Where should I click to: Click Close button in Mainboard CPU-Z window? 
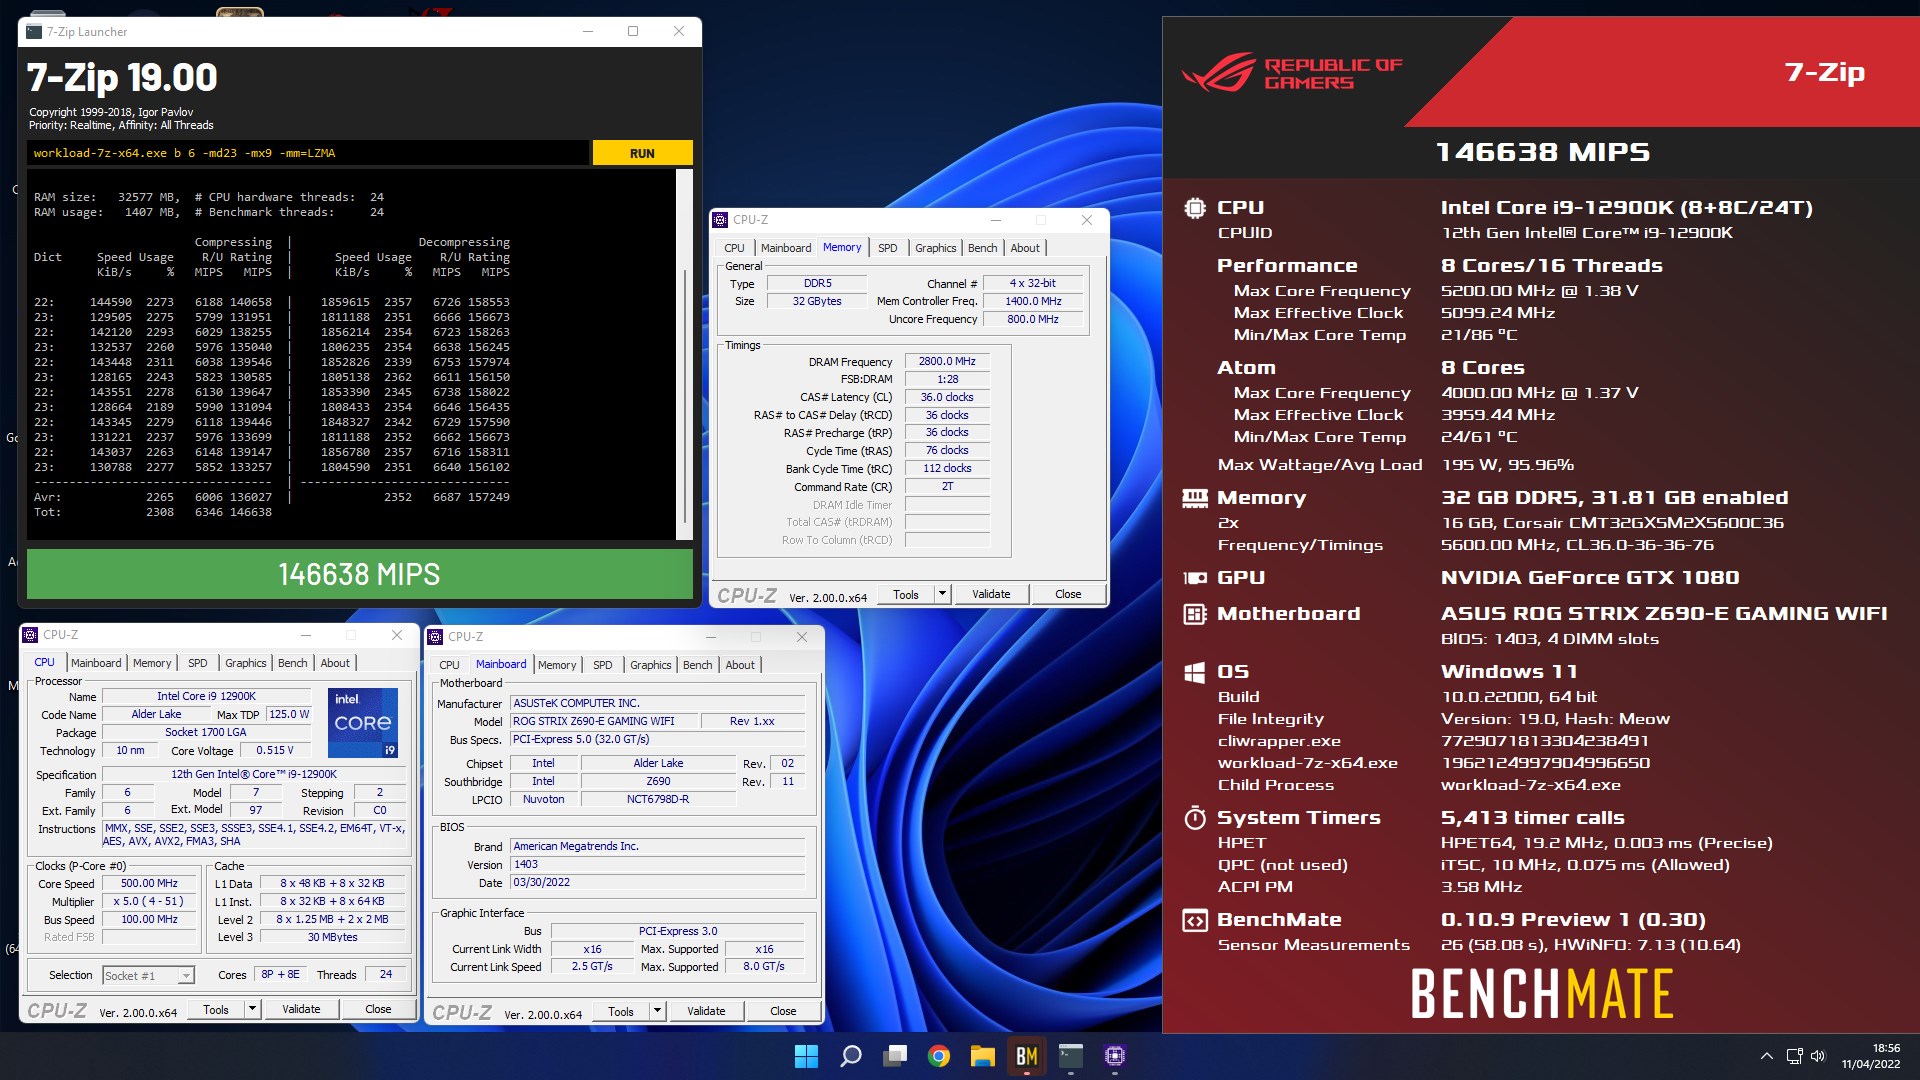click(x=783, y=1012)
